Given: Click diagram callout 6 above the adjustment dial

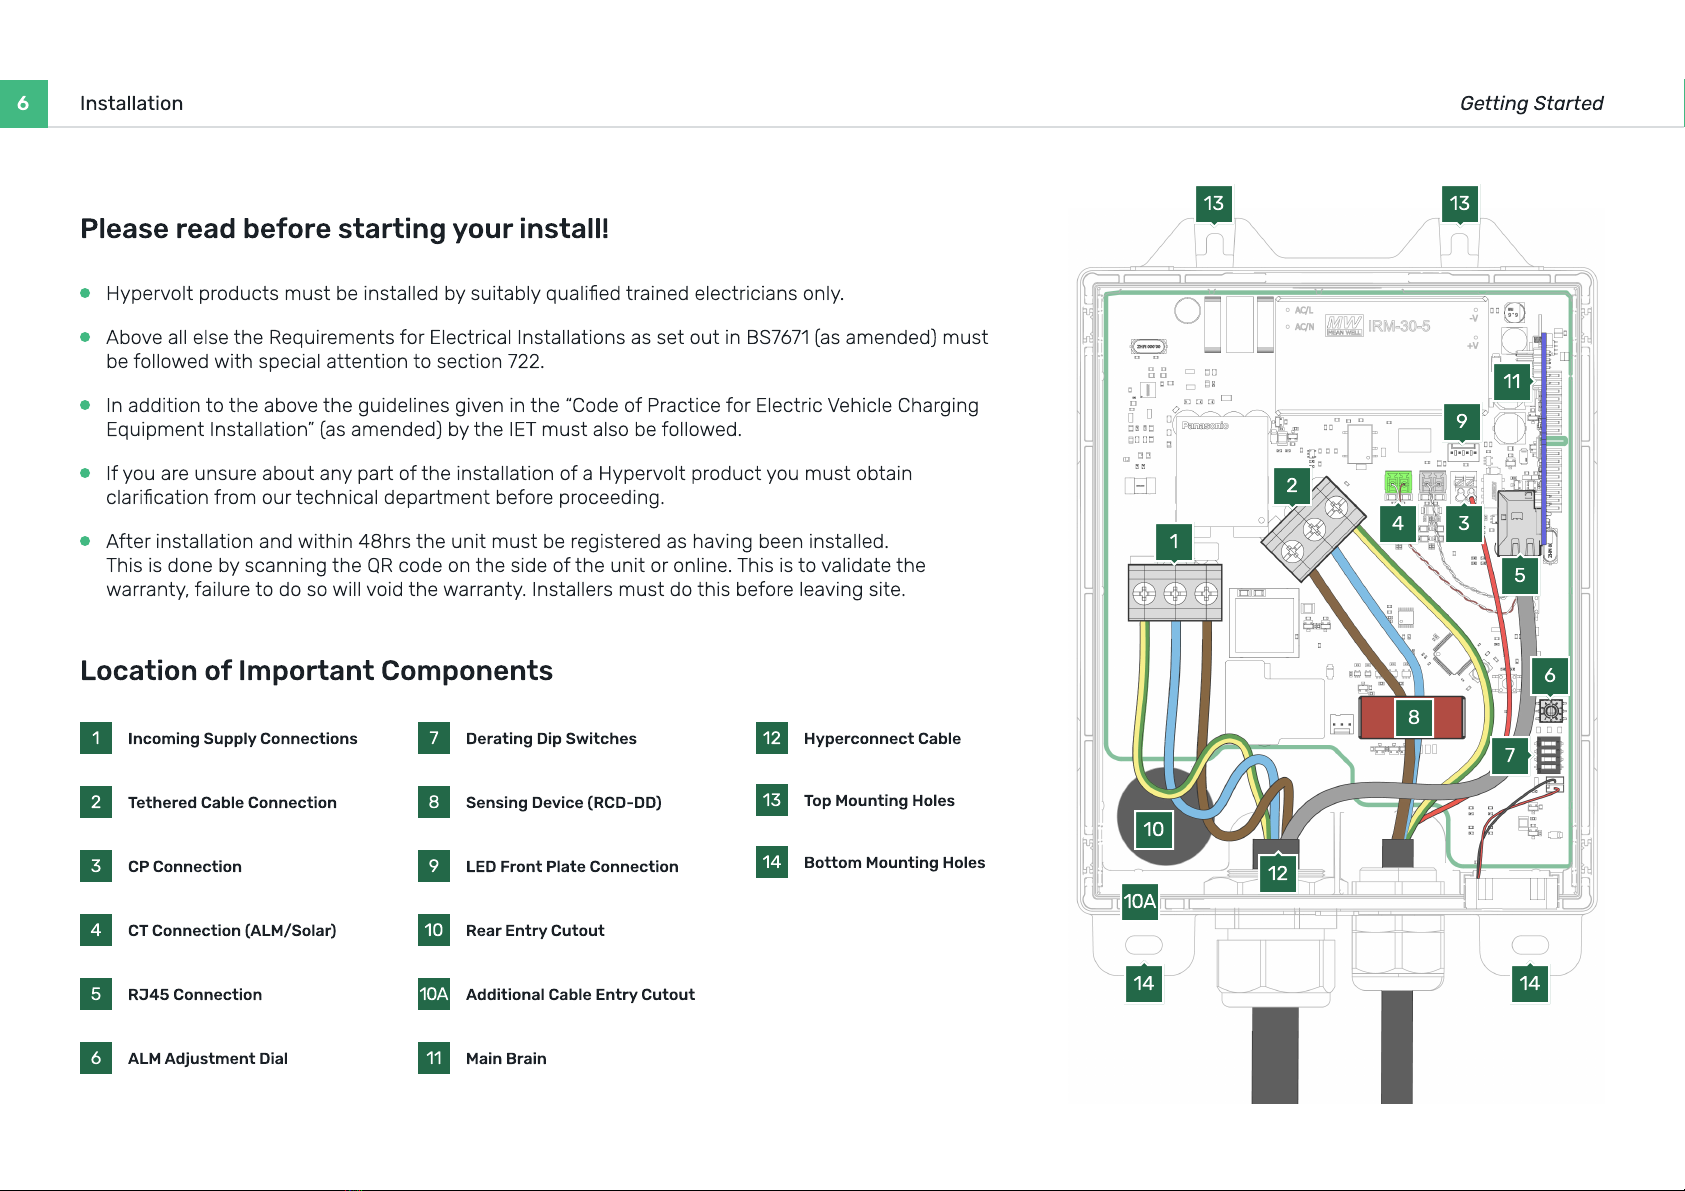Looking at the screenshot, I should click(1550, 675).
